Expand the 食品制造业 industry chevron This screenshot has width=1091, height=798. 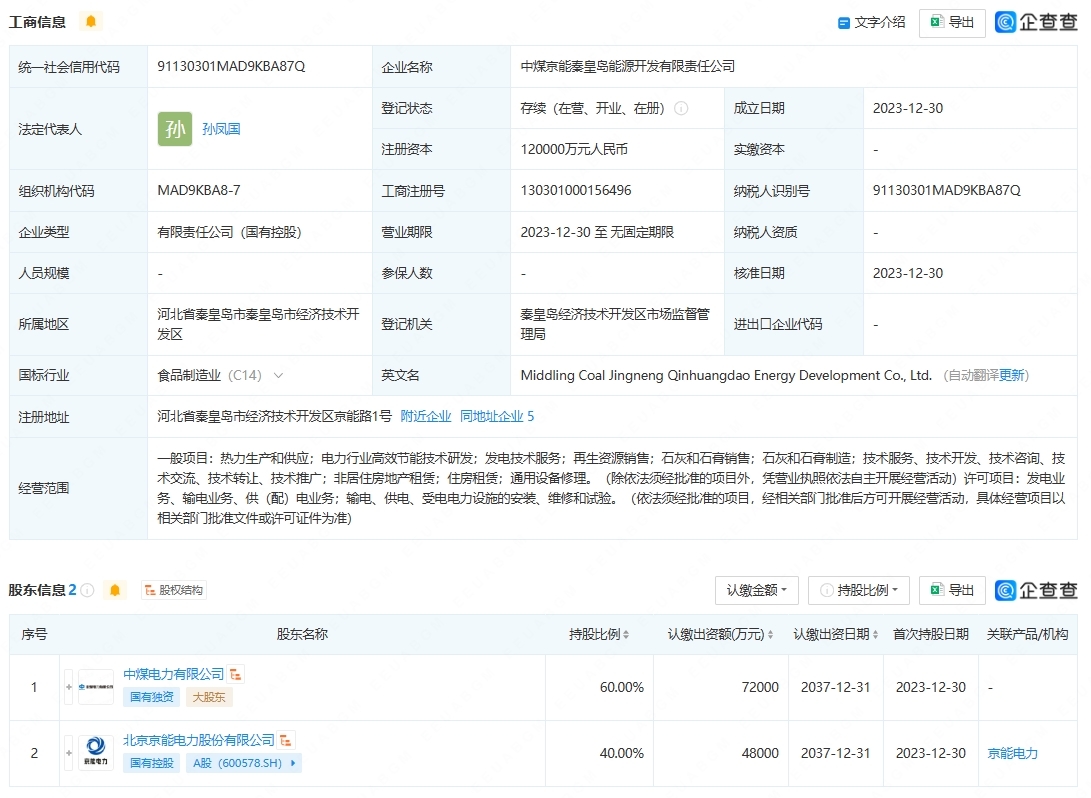tap(278, 376)
